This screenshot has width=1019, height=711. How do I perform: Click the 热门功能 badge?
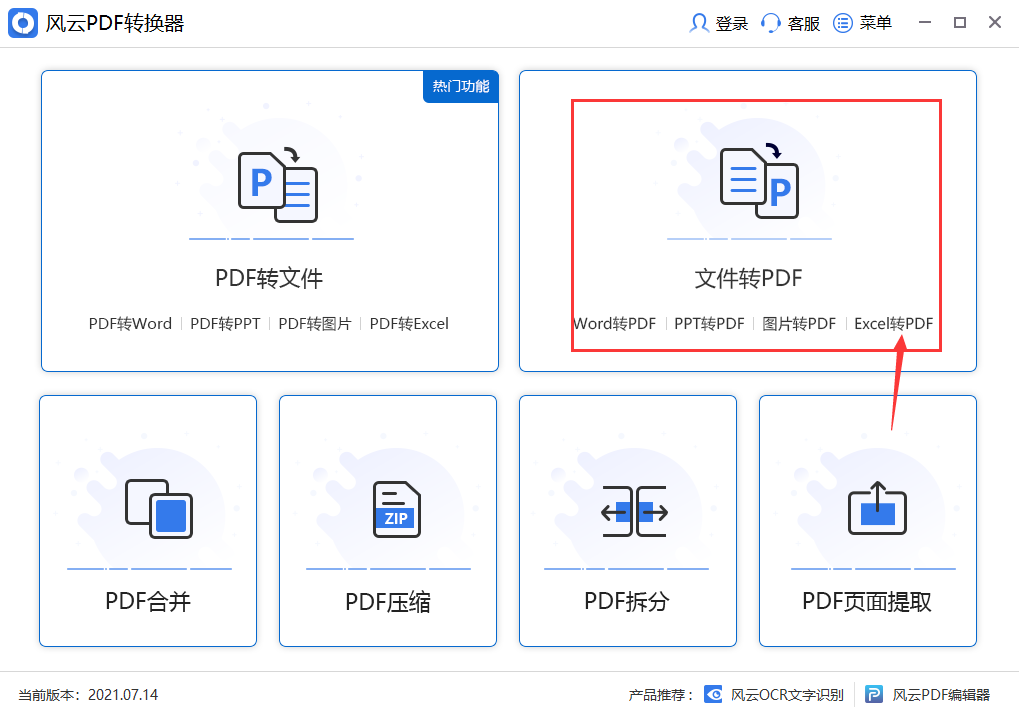[x=461, y=86]
